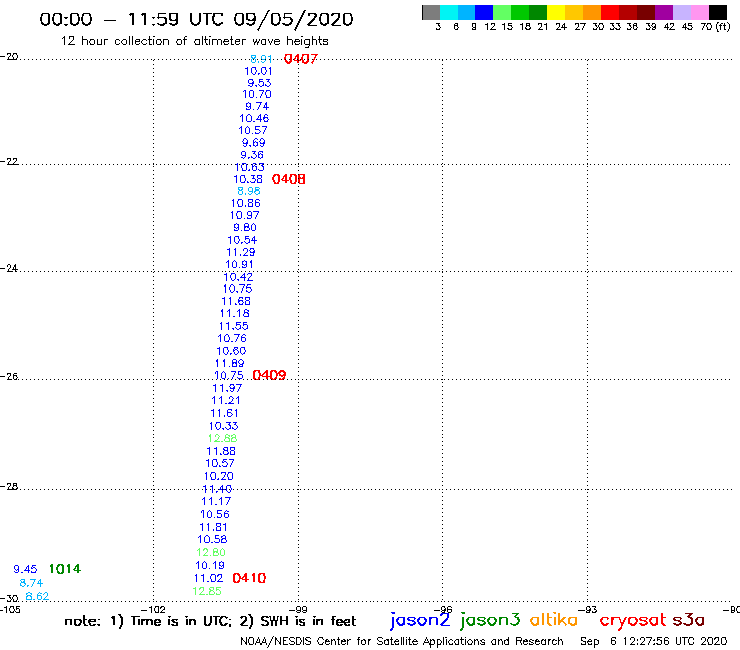Screen dimensions: 740x650
Task: Click the note 'SWH is in feet'
Action: coord(308,621)
